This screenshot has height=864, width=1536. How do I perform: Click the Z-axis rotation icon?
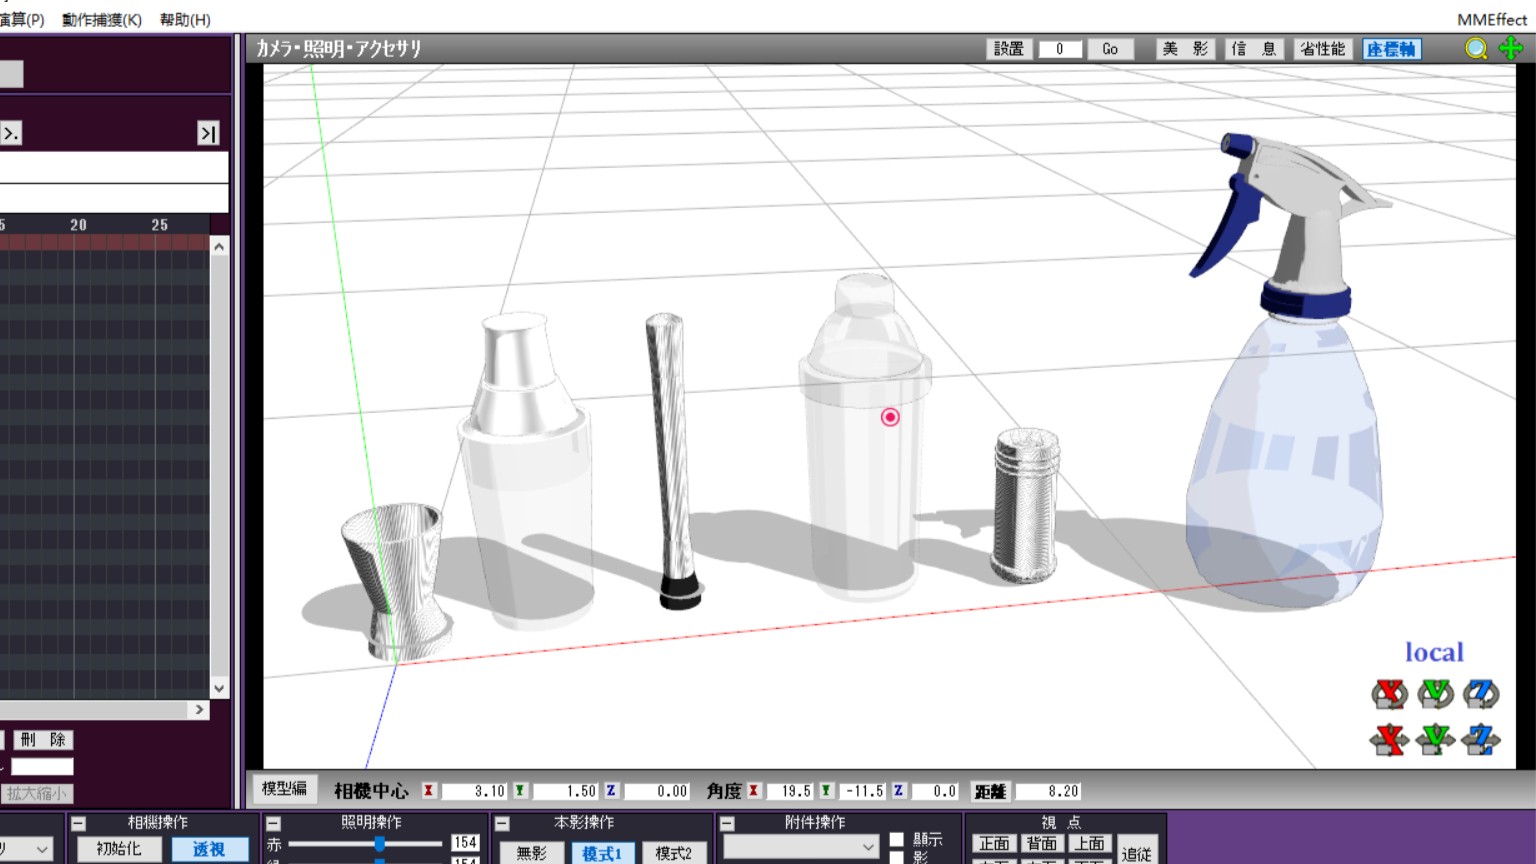pyautogui.click(x=1481, y=693)
